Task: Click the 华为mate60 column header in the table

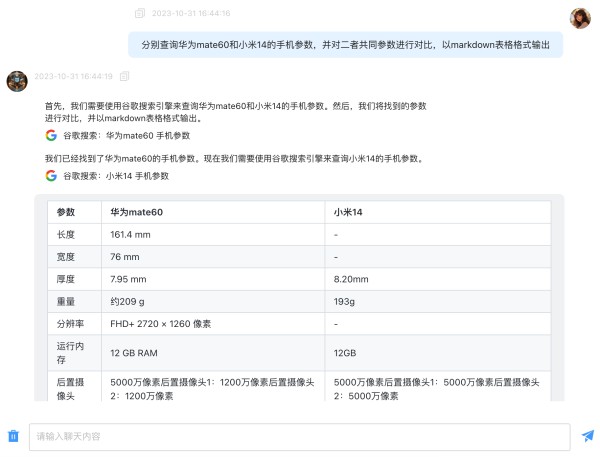Action: coord(137,212)
